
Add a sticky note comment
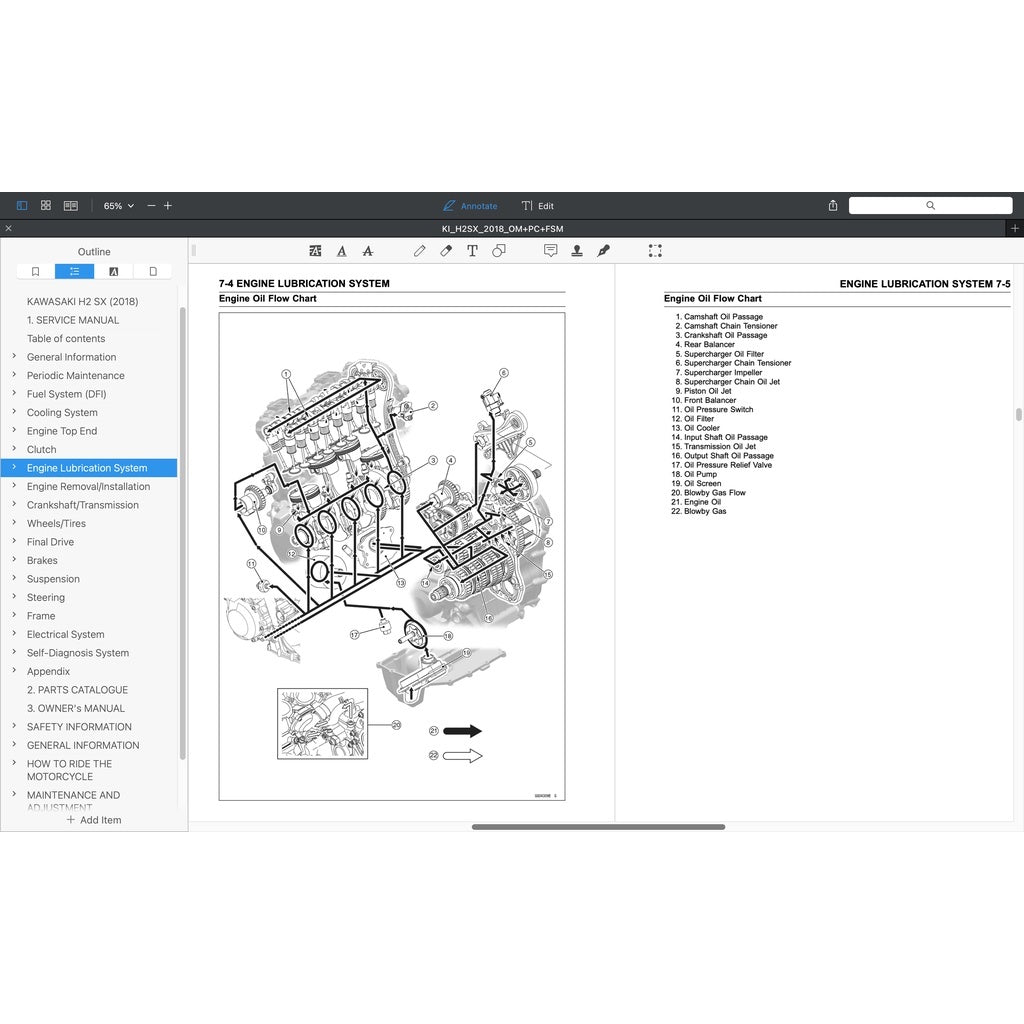coord(550,251)
